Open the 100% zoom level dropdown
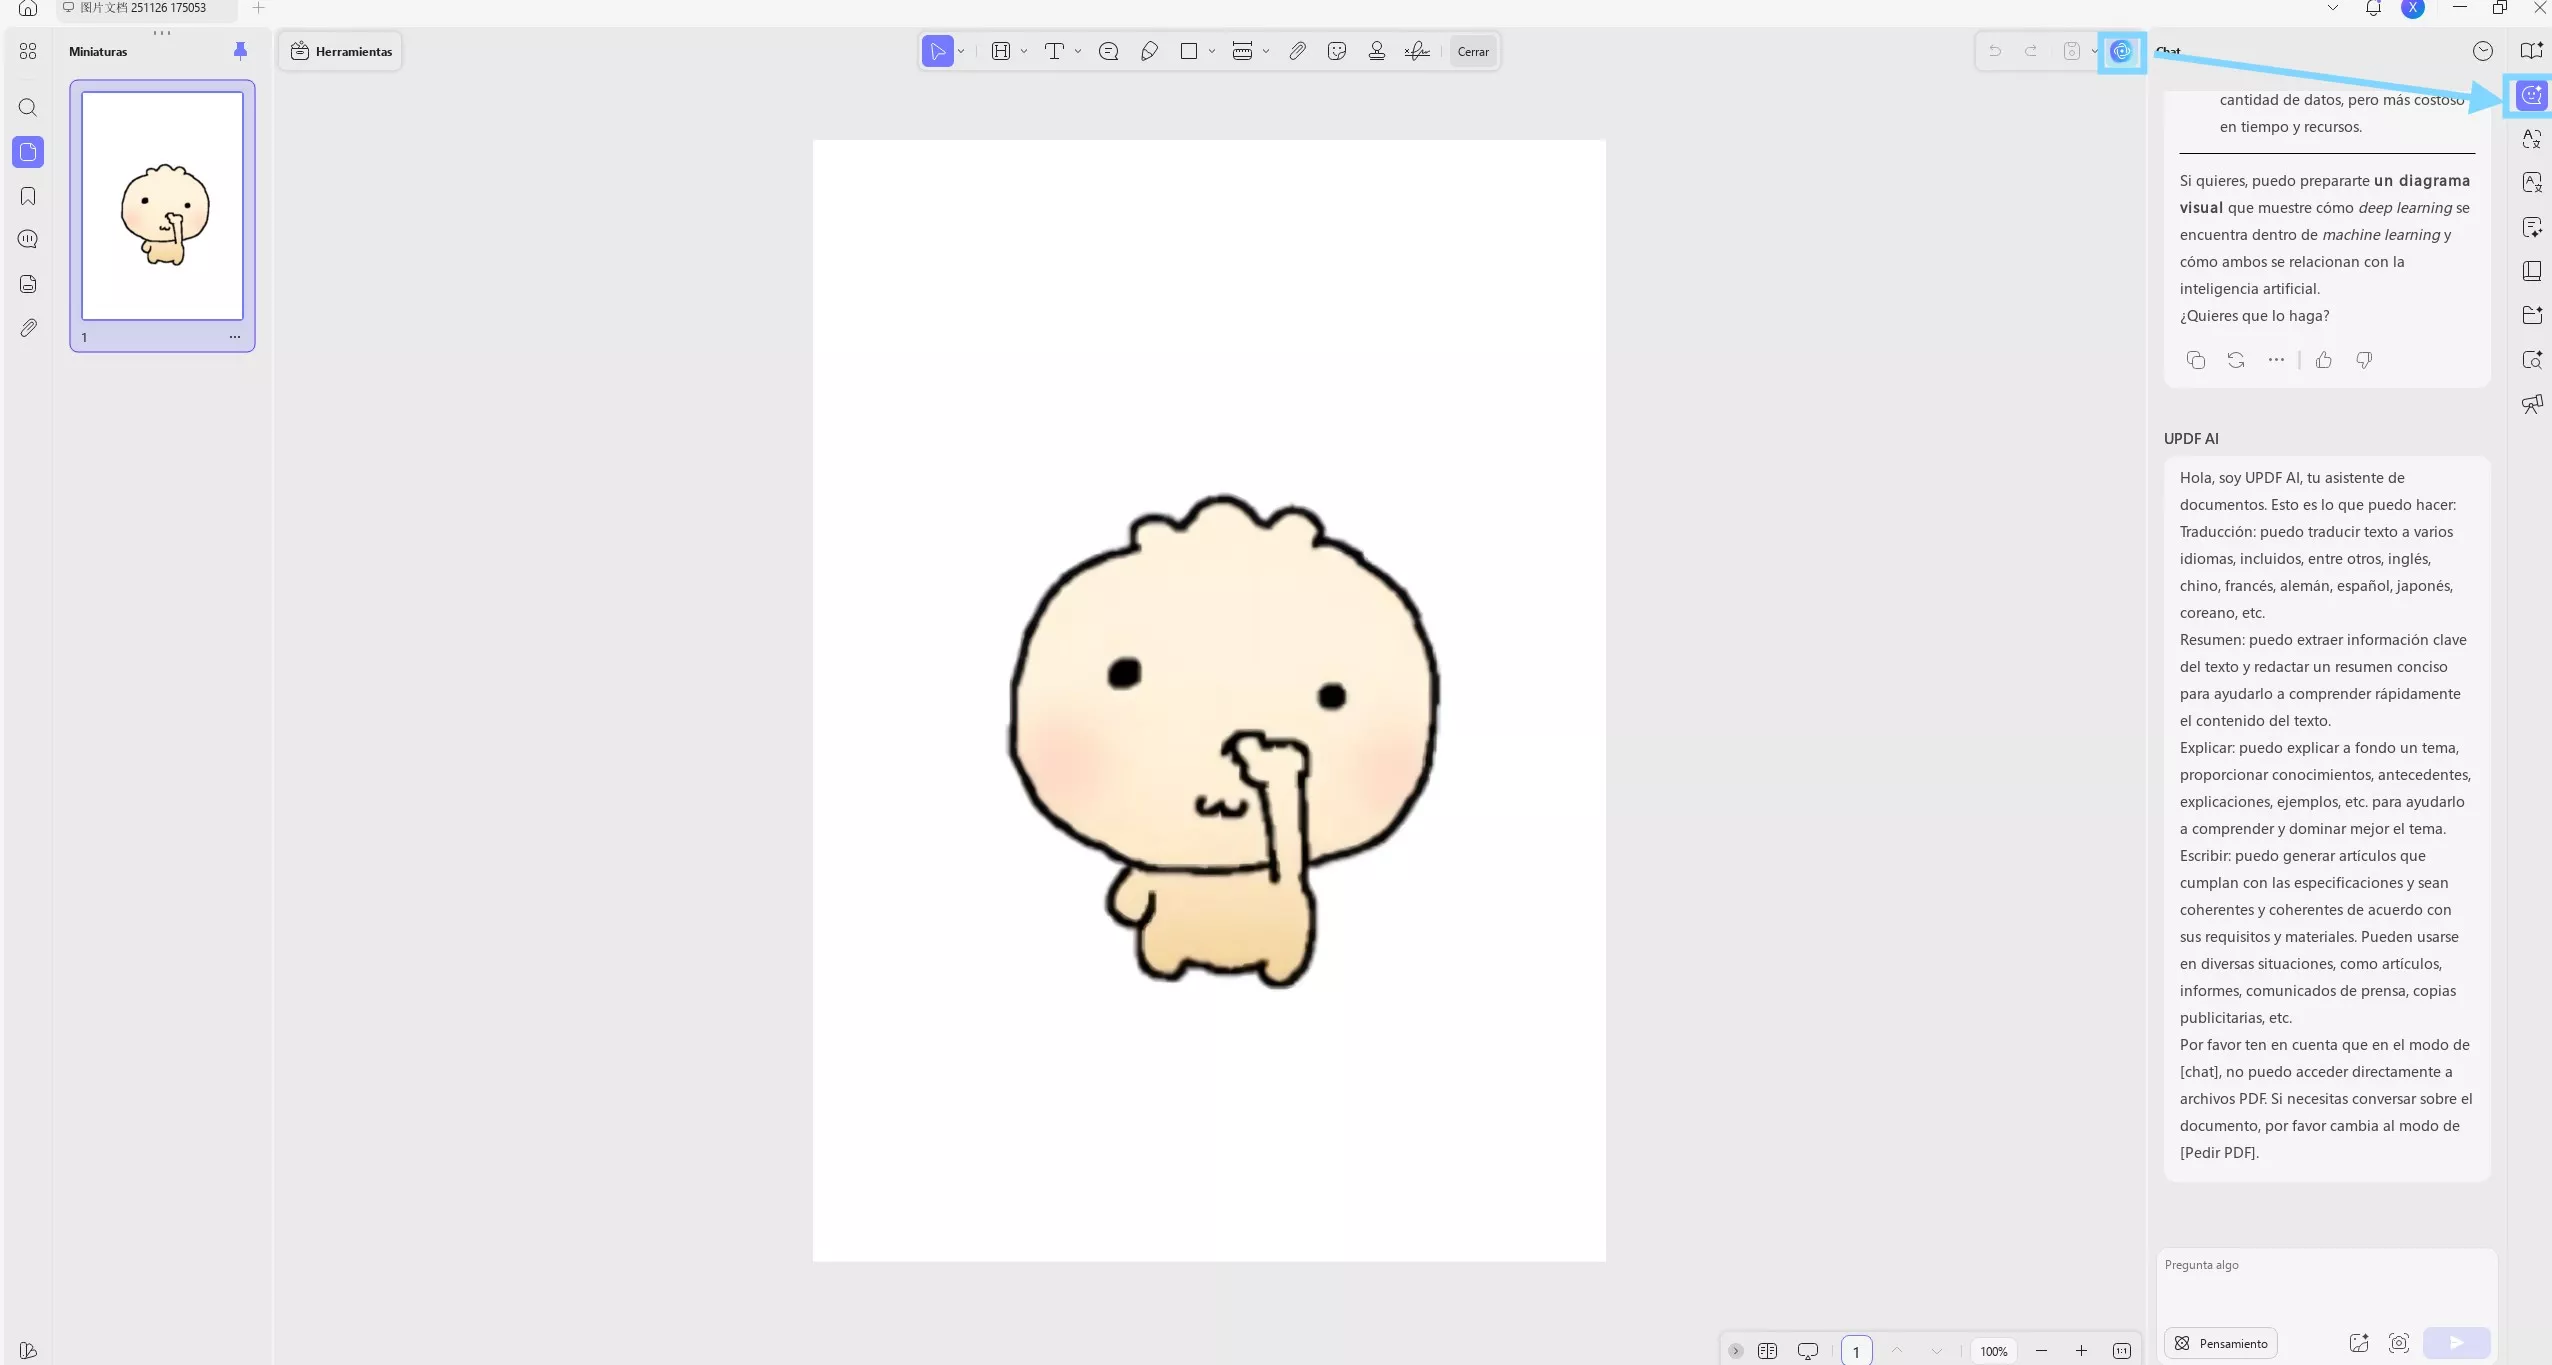 (1993, 1351)
